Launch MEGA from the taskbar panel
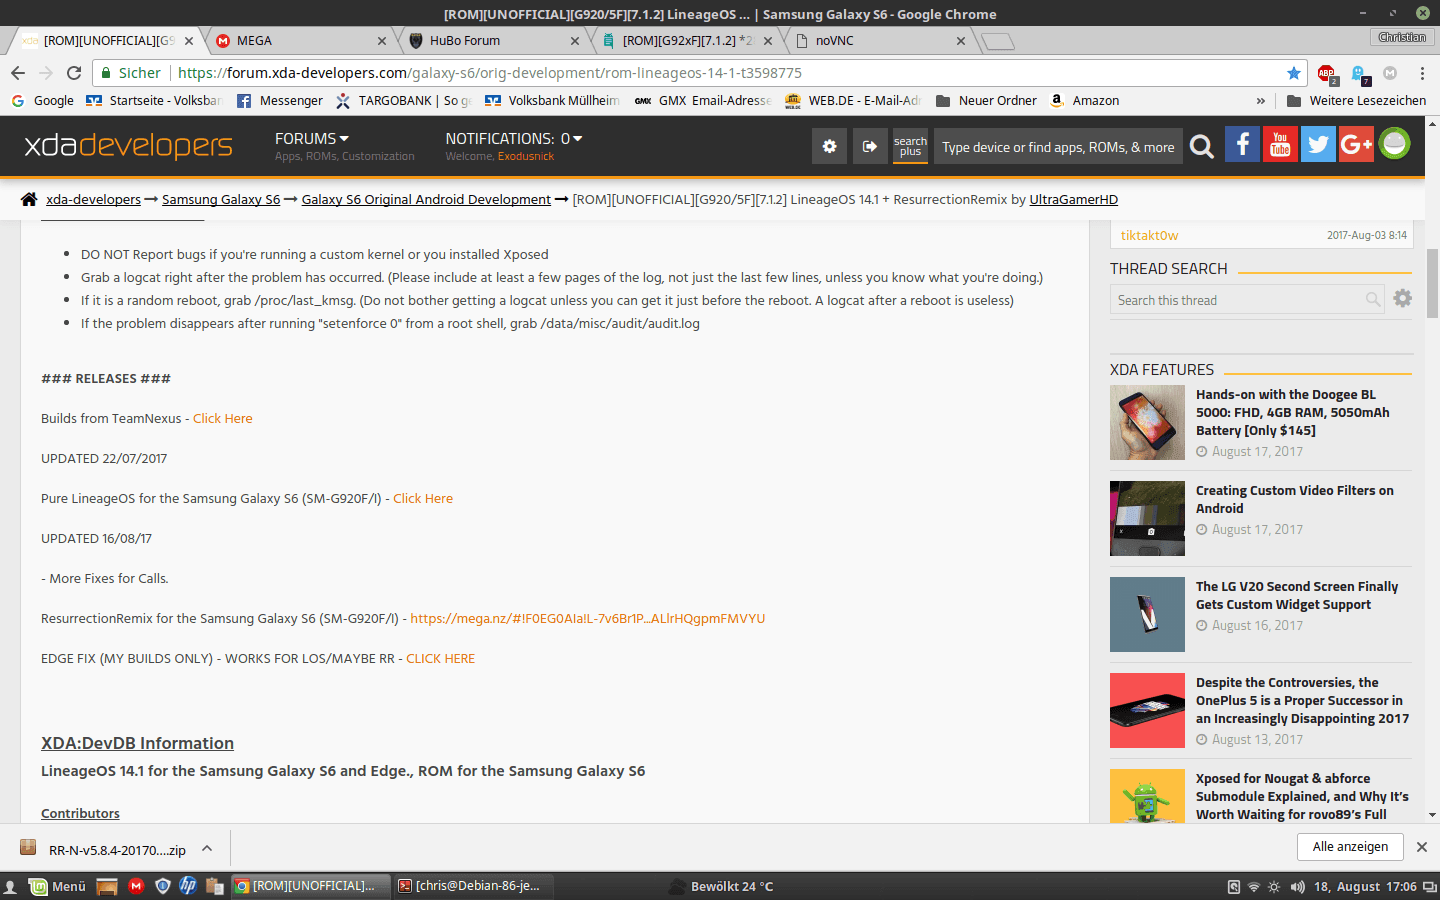Screen dimensions: 1440x900 pos(136,886)
